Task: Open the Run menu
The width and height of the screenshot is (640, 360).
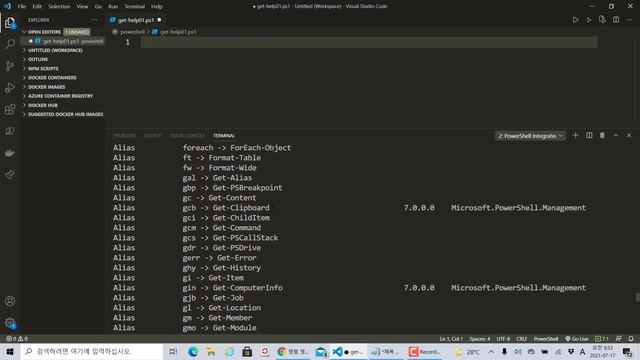Action: [x=113, y=7]
